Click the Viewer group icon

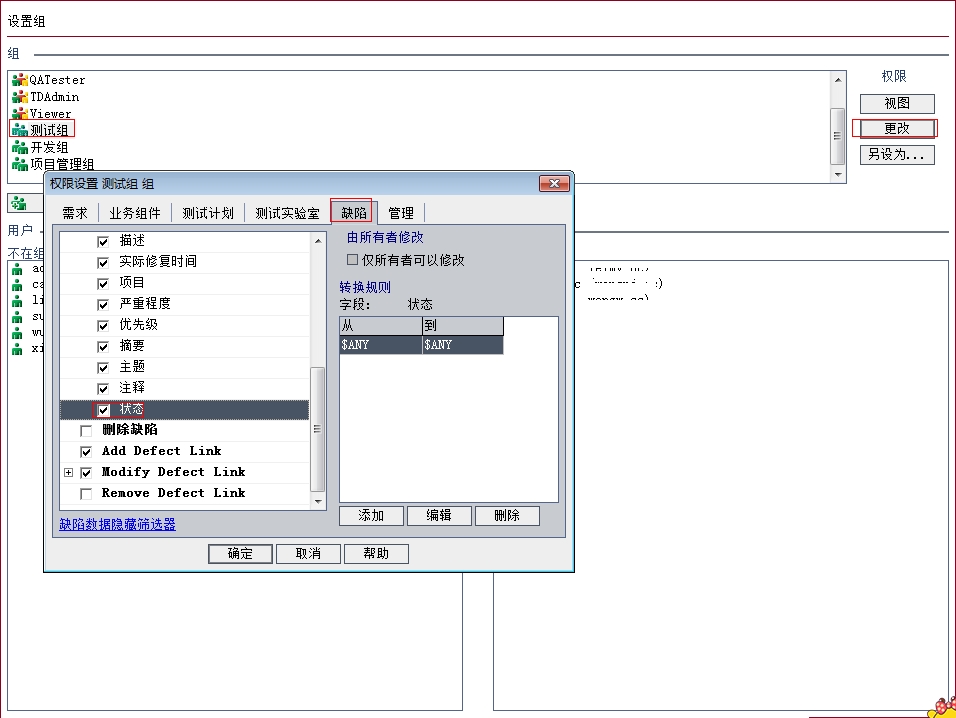point(19,114)
